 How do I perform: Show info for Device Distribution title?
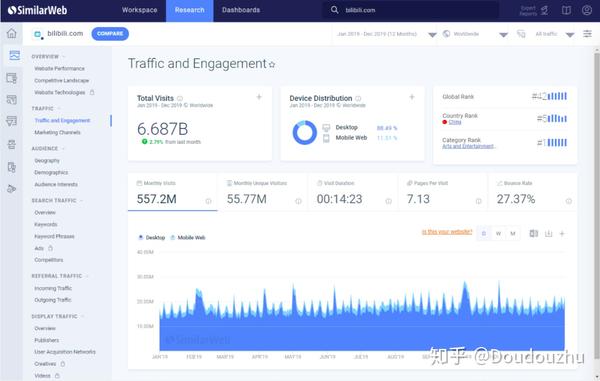point(358,98)
